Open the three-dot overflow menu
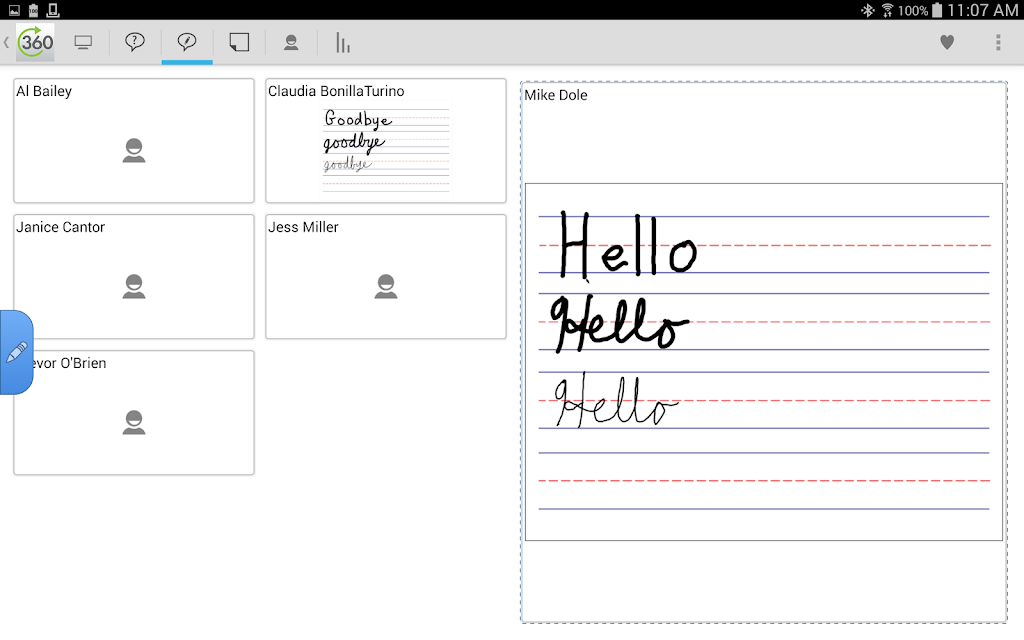This screenshot has height=640, width=1024. (998, 42)
